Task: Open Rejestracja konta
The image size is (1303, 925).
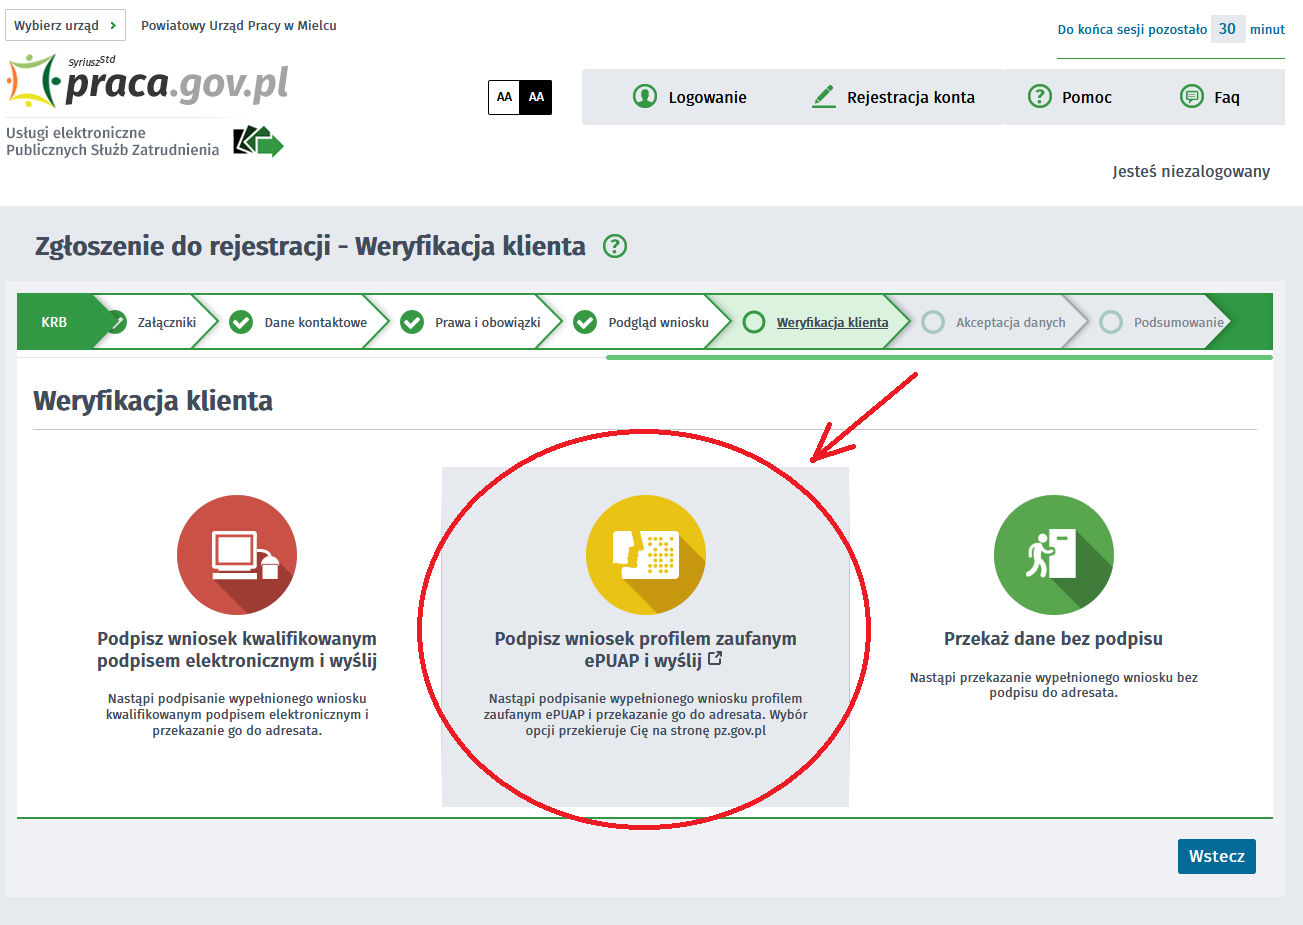Action: [893, 97]
